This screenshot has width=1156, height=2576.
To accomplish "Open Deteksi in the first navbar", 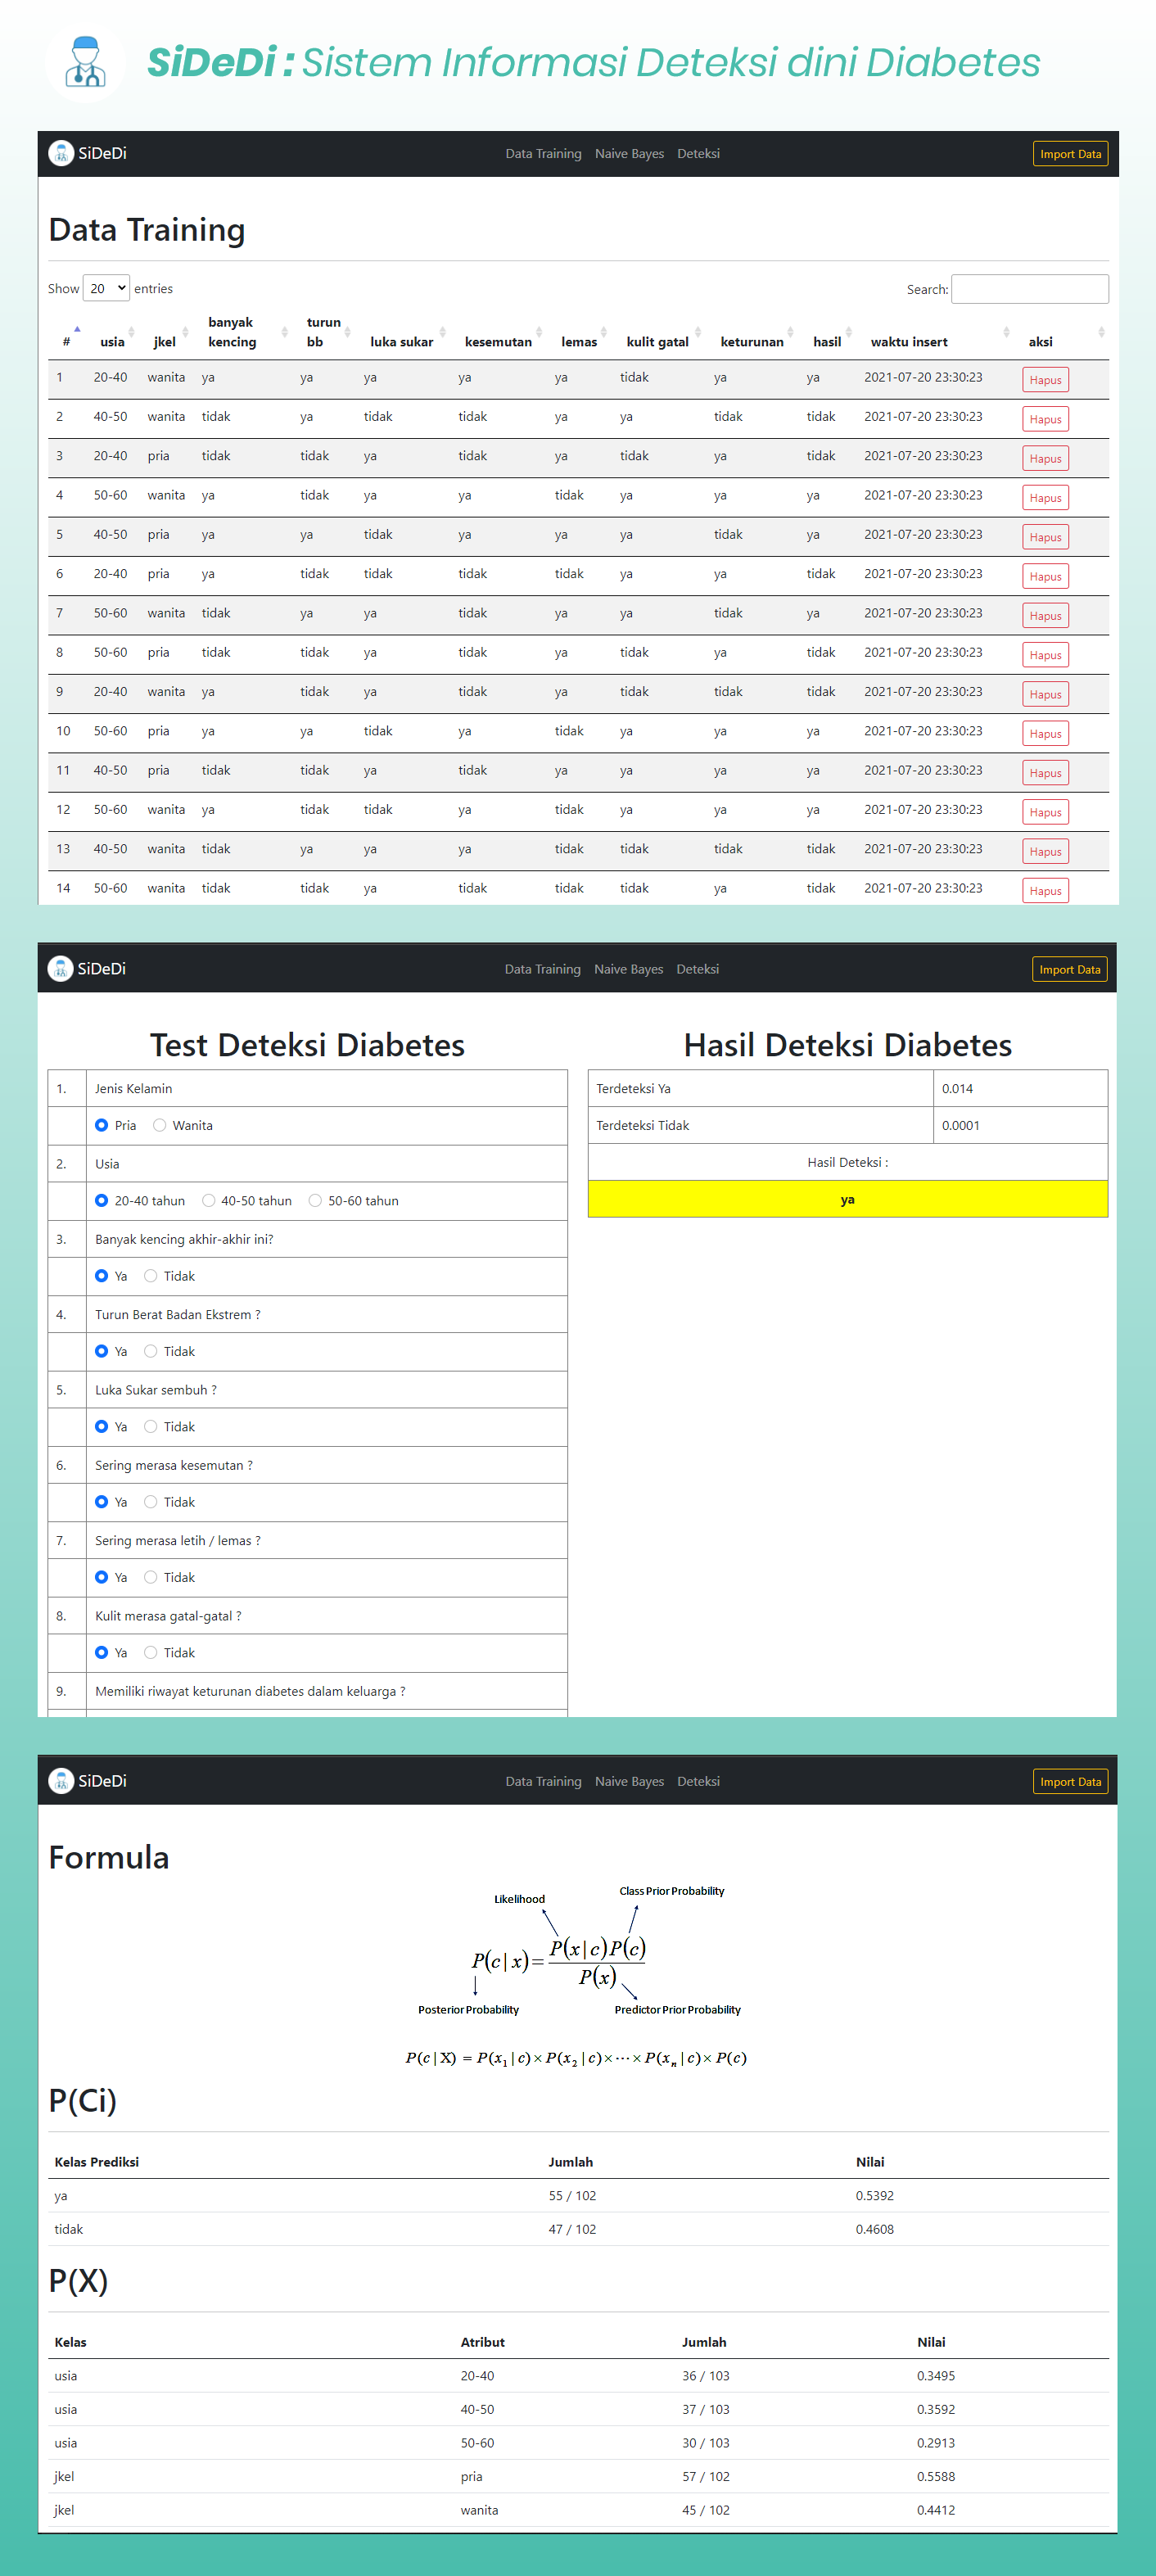I will 698,153.
